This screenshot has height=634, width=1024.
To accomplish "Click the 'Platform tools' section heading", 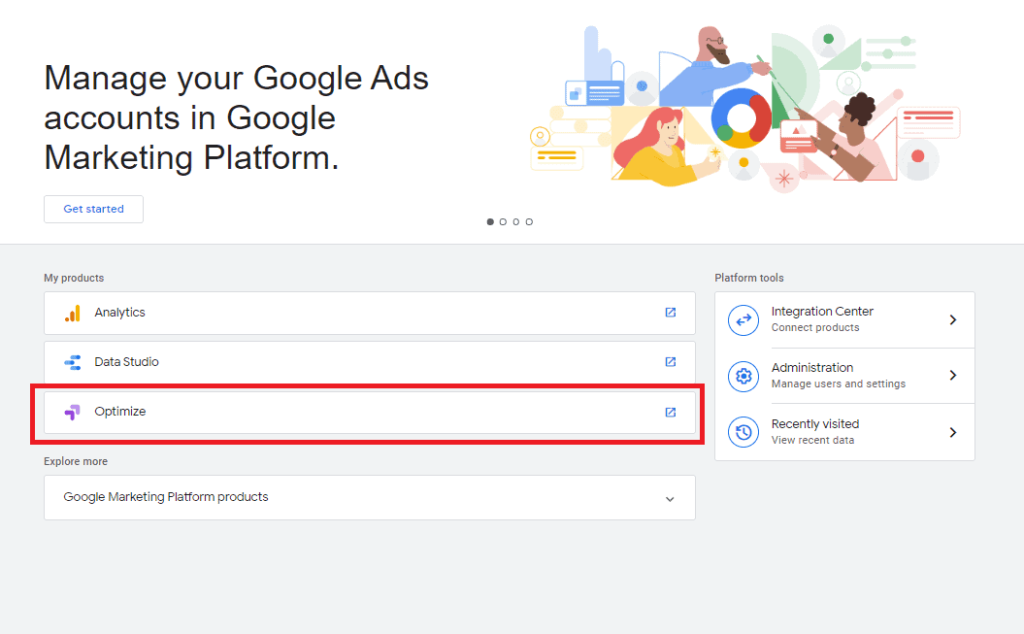I will pyautogui.click(x=748, y=278).
